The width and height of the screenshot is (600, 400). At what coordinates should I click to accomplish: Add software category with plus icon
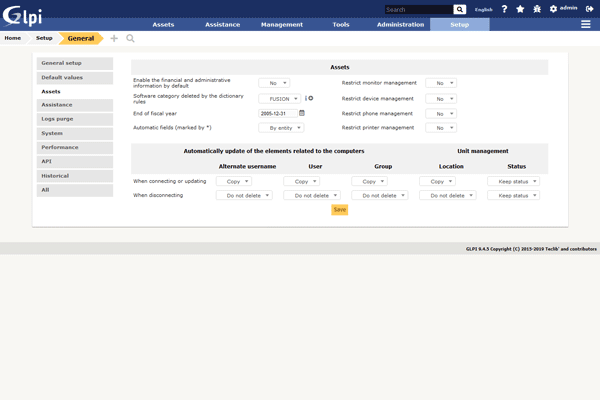(x=311, y=98)
